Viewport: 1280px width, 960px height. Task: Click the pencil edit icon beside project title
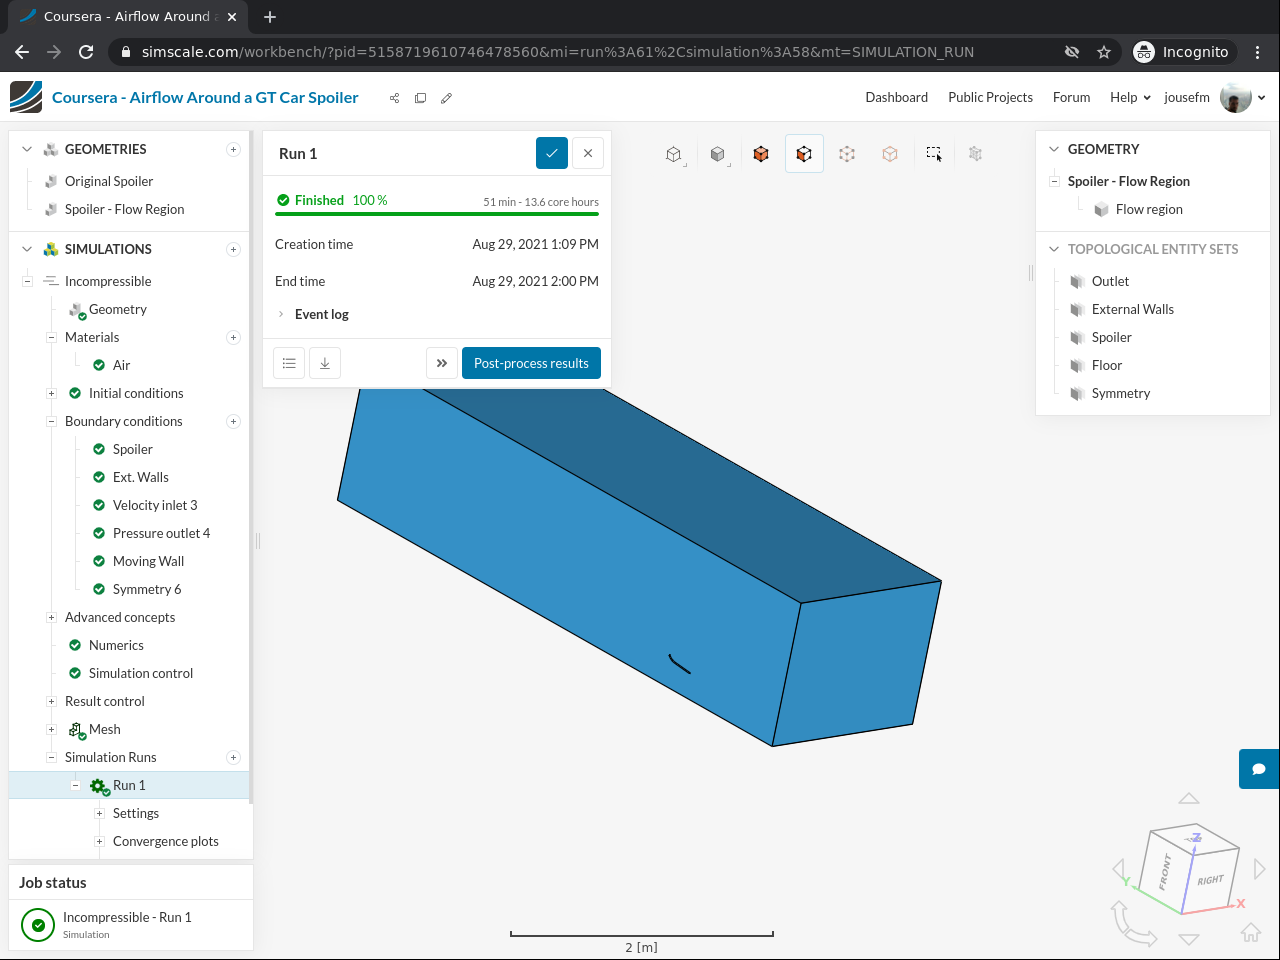click(447, 98)
